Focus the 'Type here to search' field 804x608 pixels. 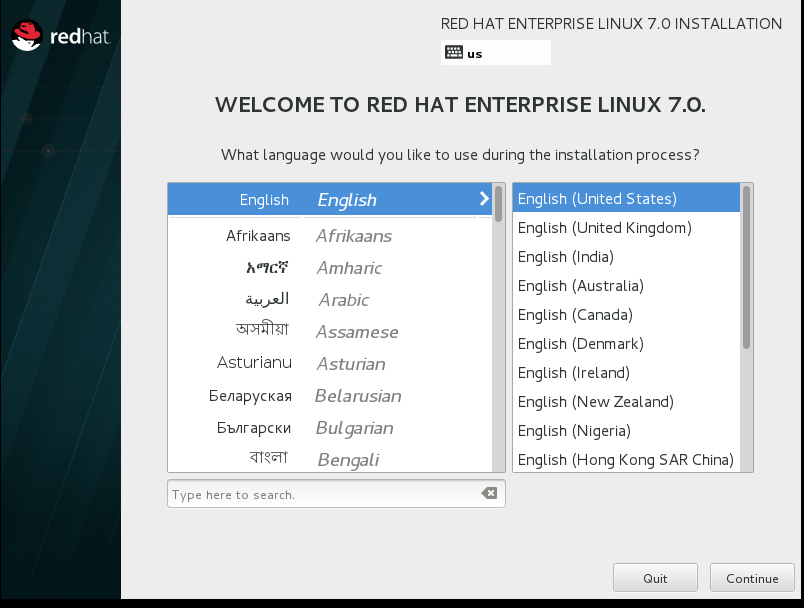click(320, 494)
